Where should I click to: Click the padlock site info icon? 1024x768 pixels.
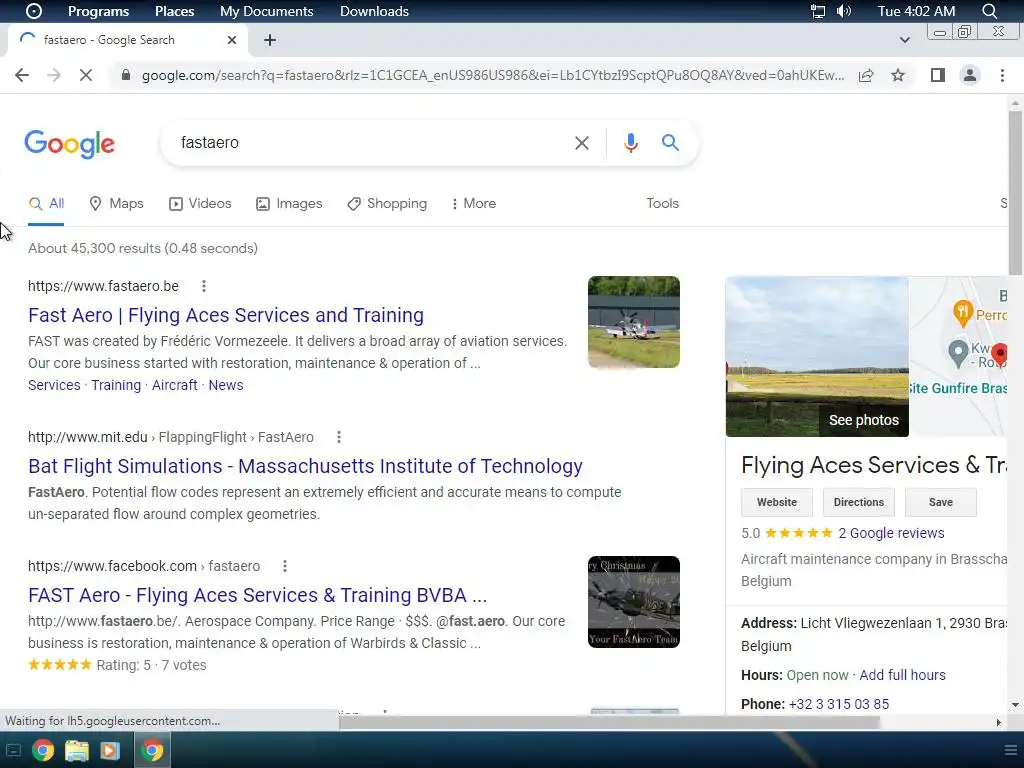point(125,75)
